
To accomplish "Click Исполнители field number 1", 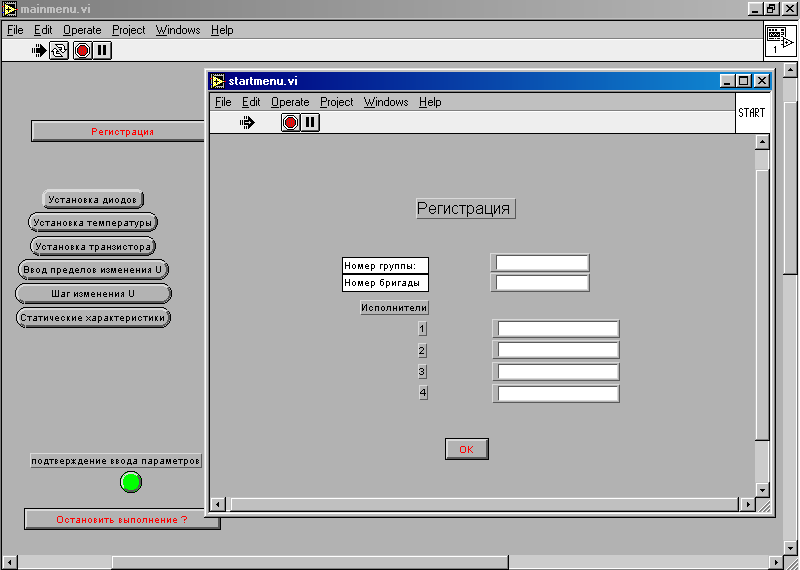I will [x=556, y=329].
